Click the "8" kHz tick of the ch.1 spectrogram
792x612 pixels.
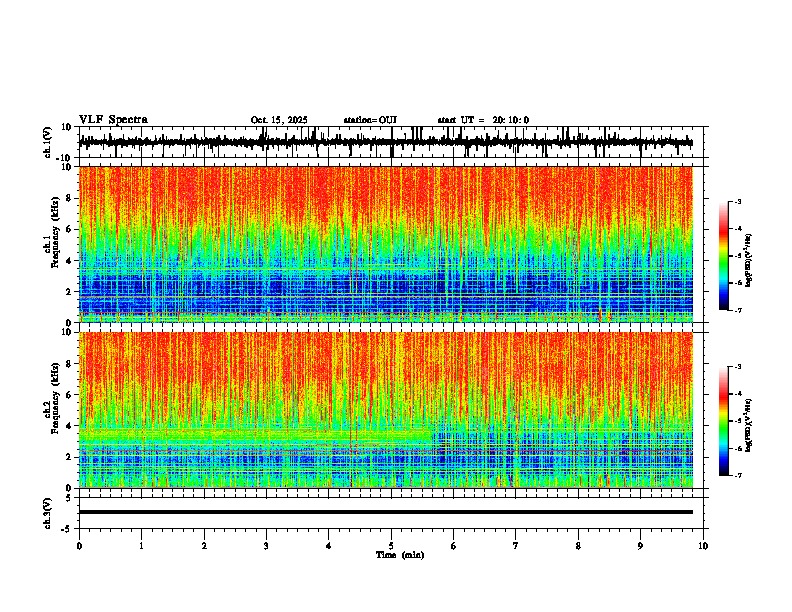click(x=69, y=198)
